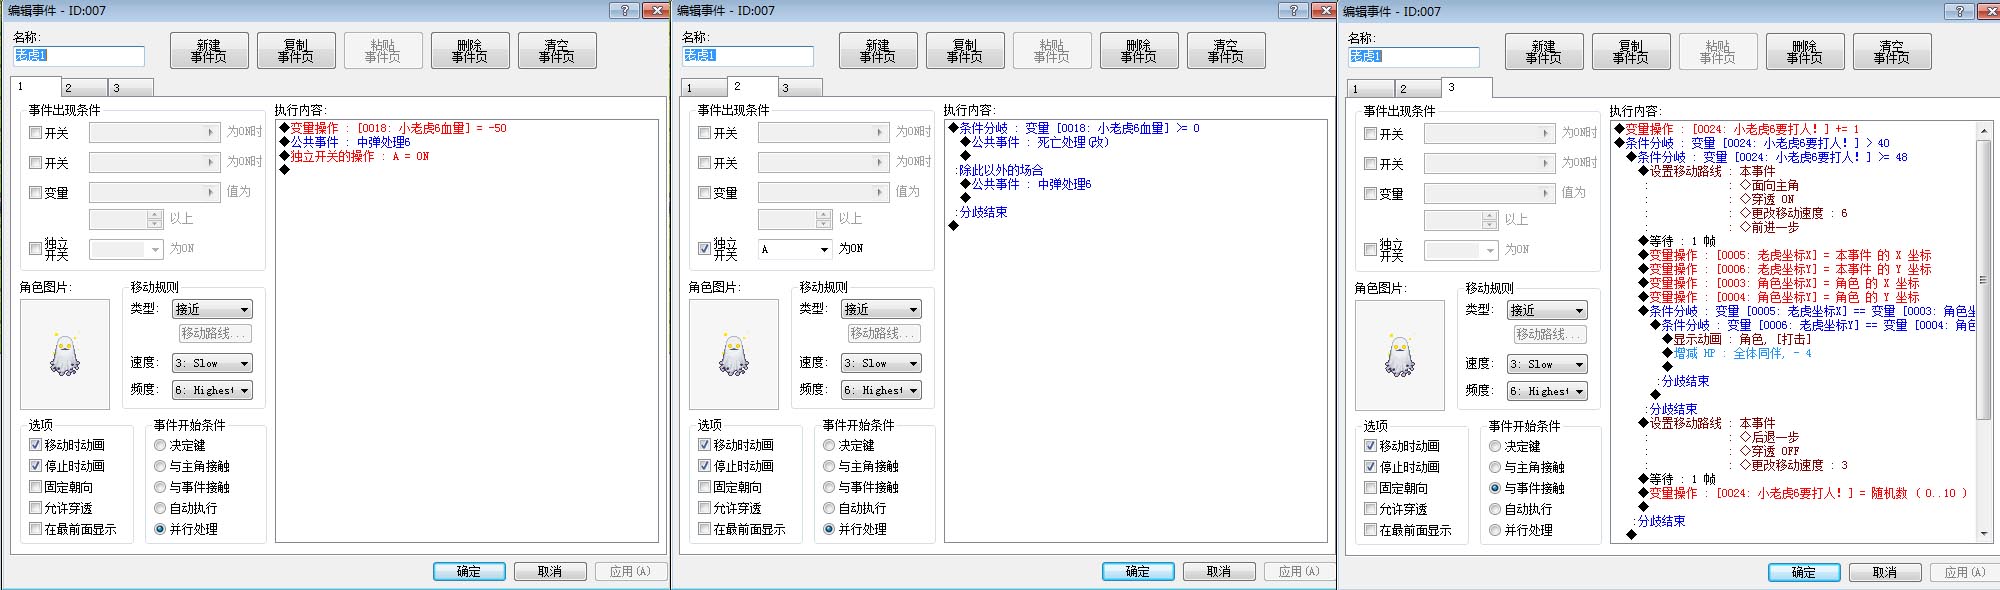Click the 名称 name field in the left window

pyautogui.click(x=79, y=56)
